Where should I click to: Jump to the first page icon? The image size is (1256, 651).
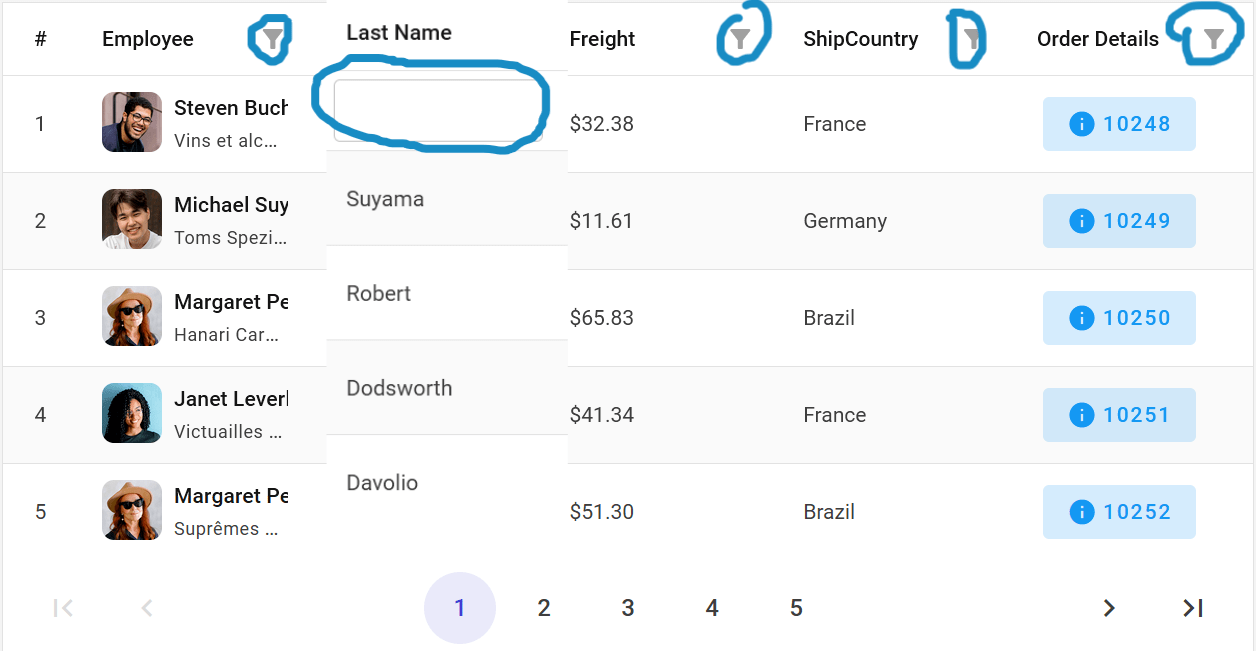(x=63, y=608)
